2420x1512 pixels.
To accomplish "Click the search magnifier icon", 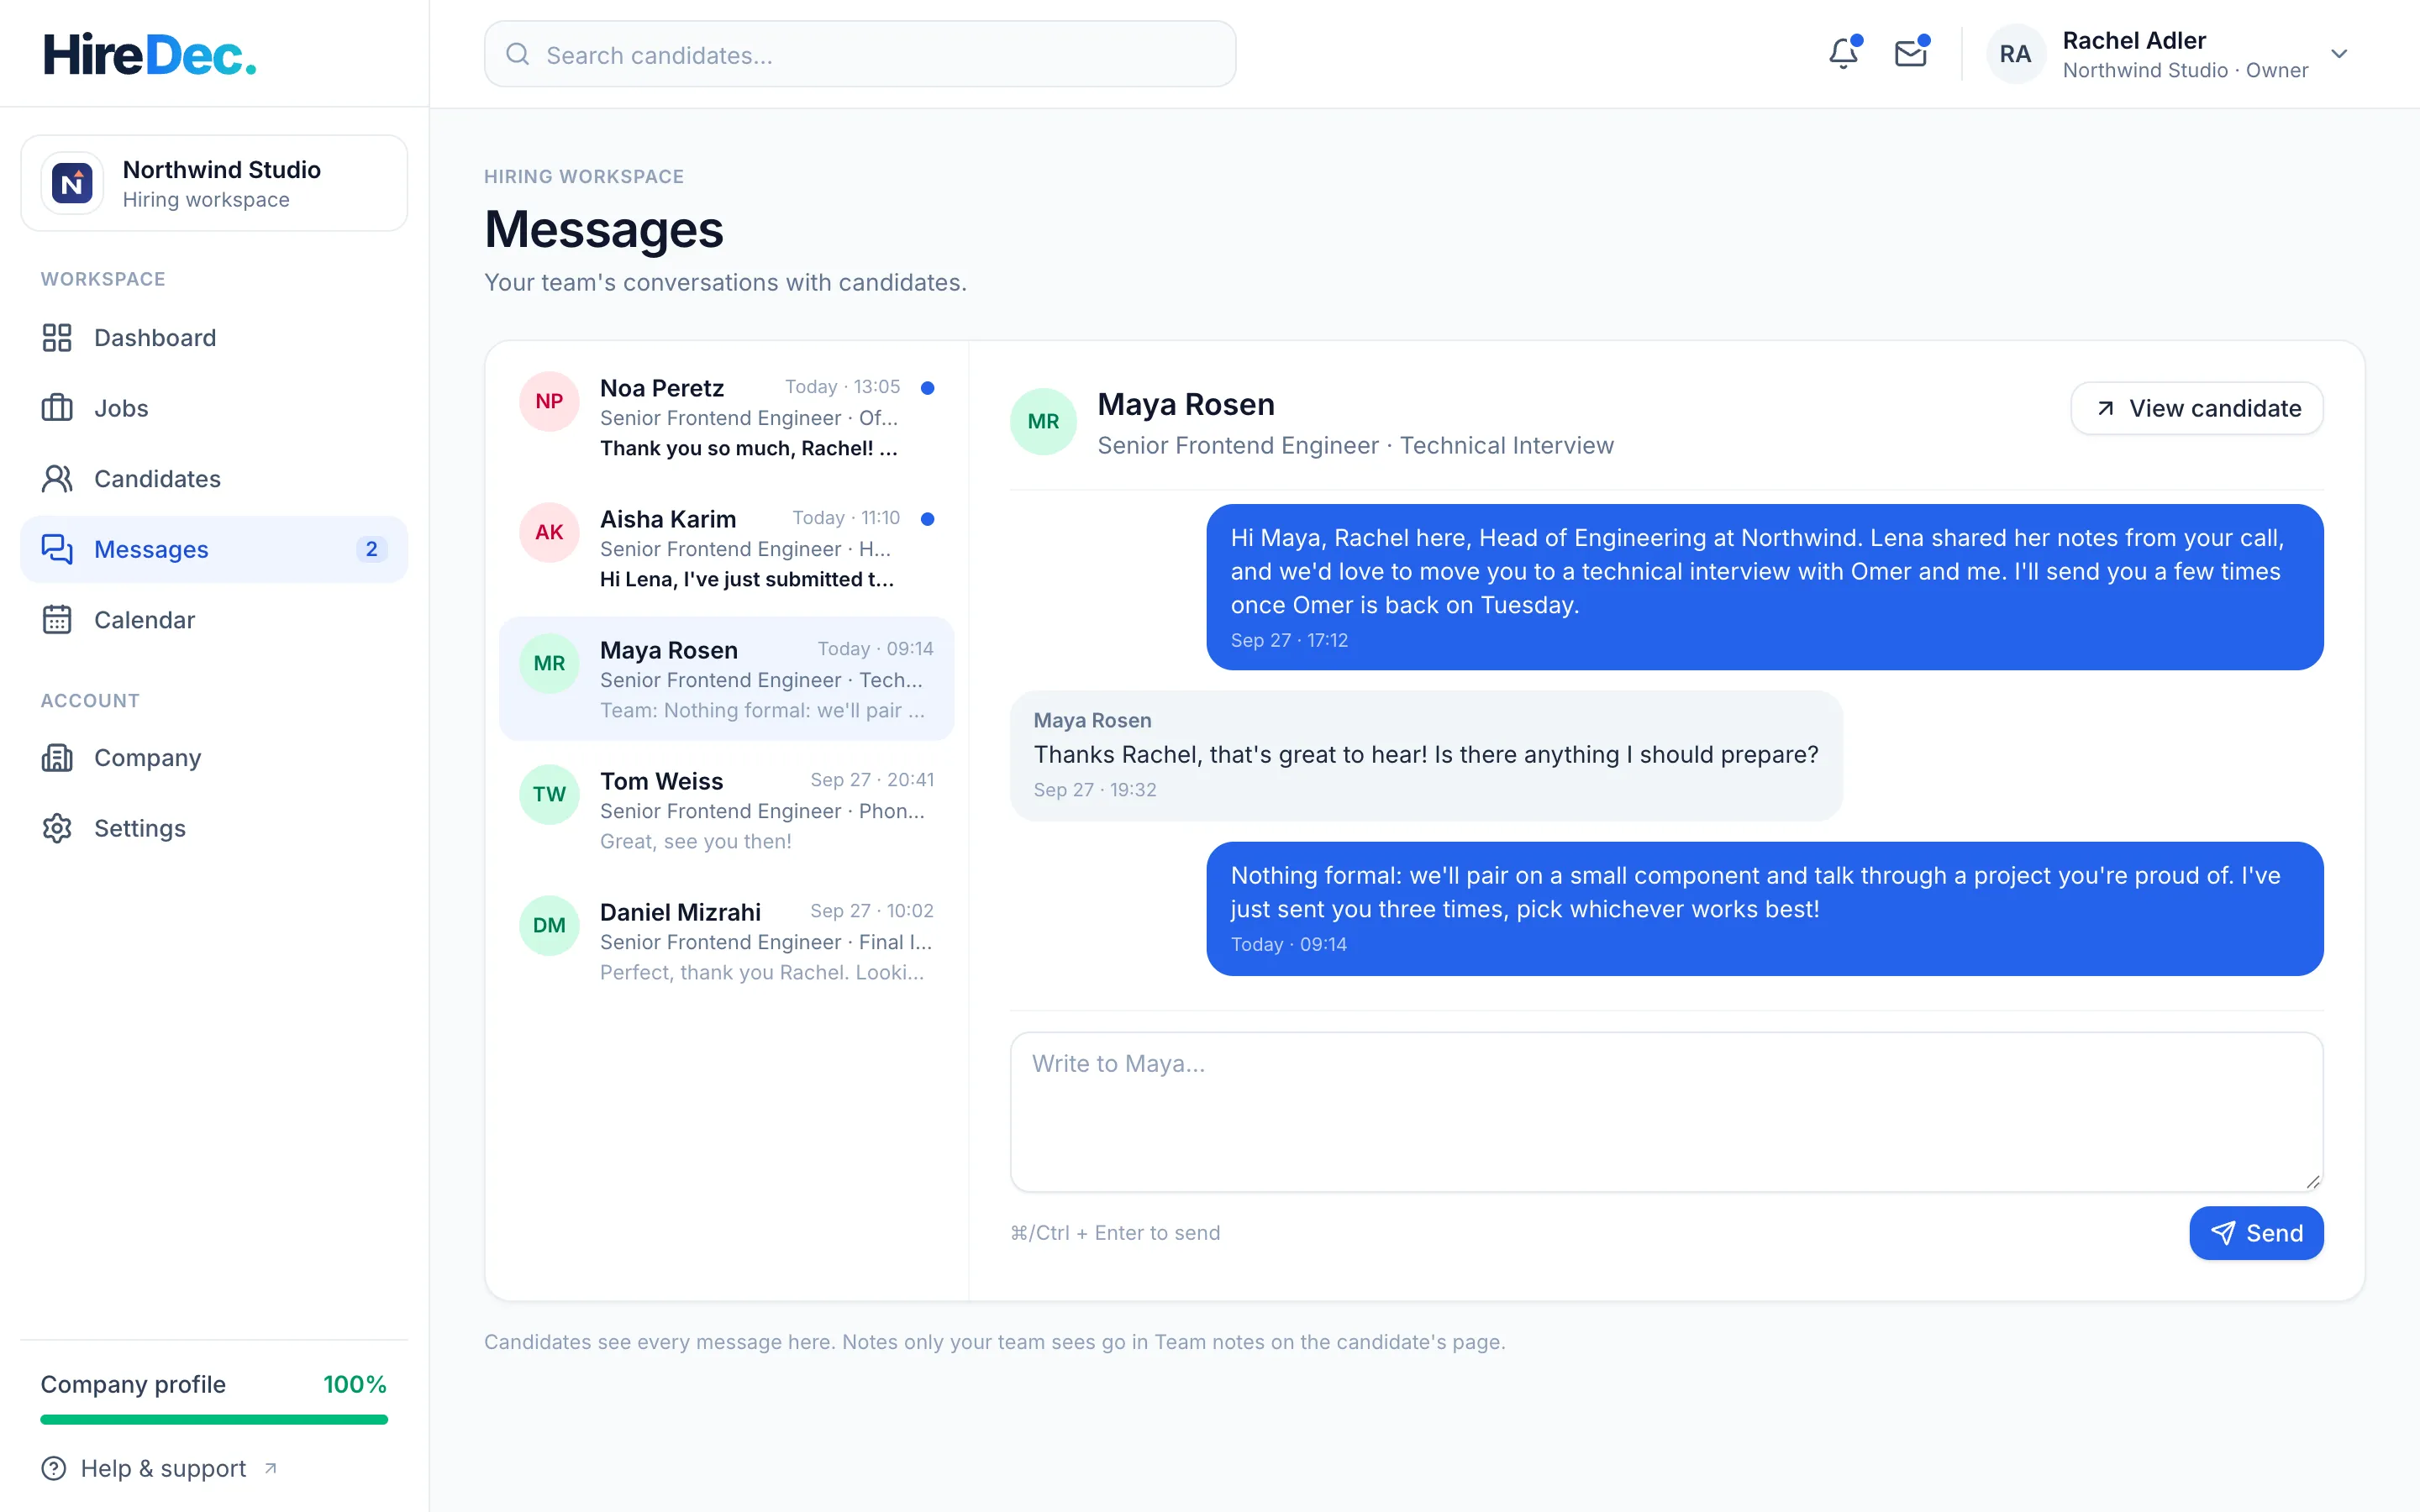I will 517,54.
